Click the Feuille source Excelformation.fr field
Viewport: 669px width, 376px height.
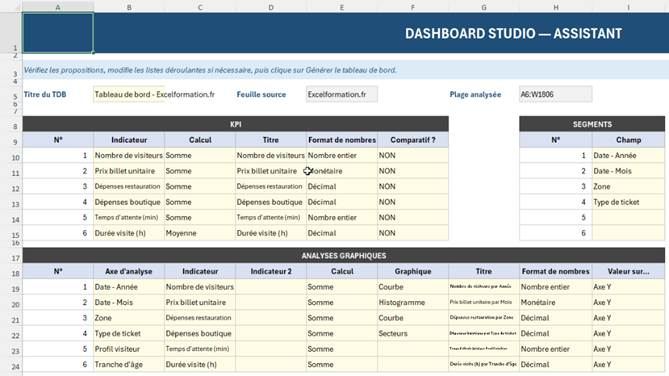[x=342, y=94]
